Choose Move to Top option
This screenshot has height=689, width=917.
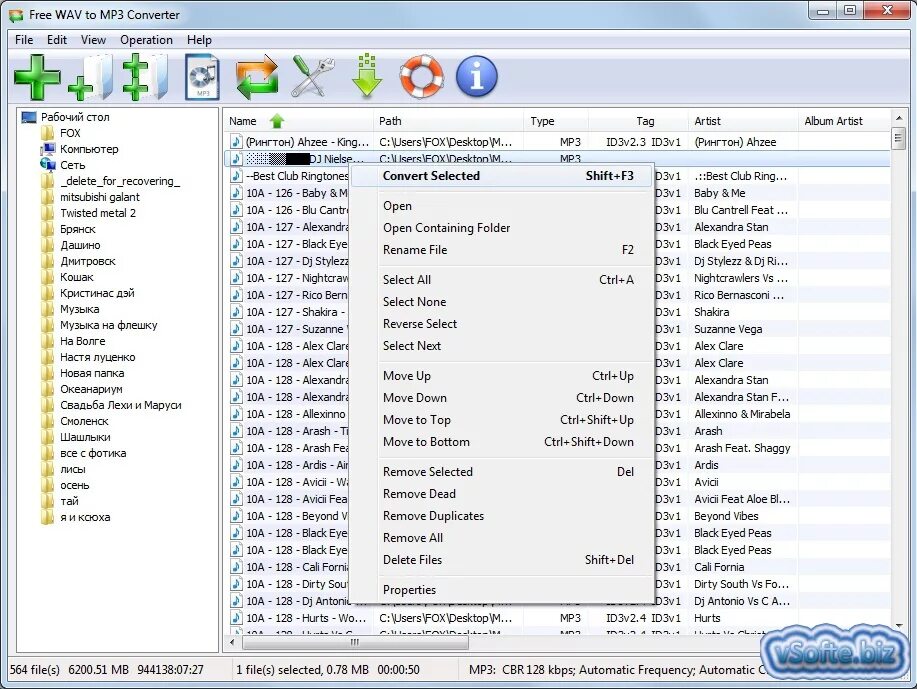click(x=502, y=419)
